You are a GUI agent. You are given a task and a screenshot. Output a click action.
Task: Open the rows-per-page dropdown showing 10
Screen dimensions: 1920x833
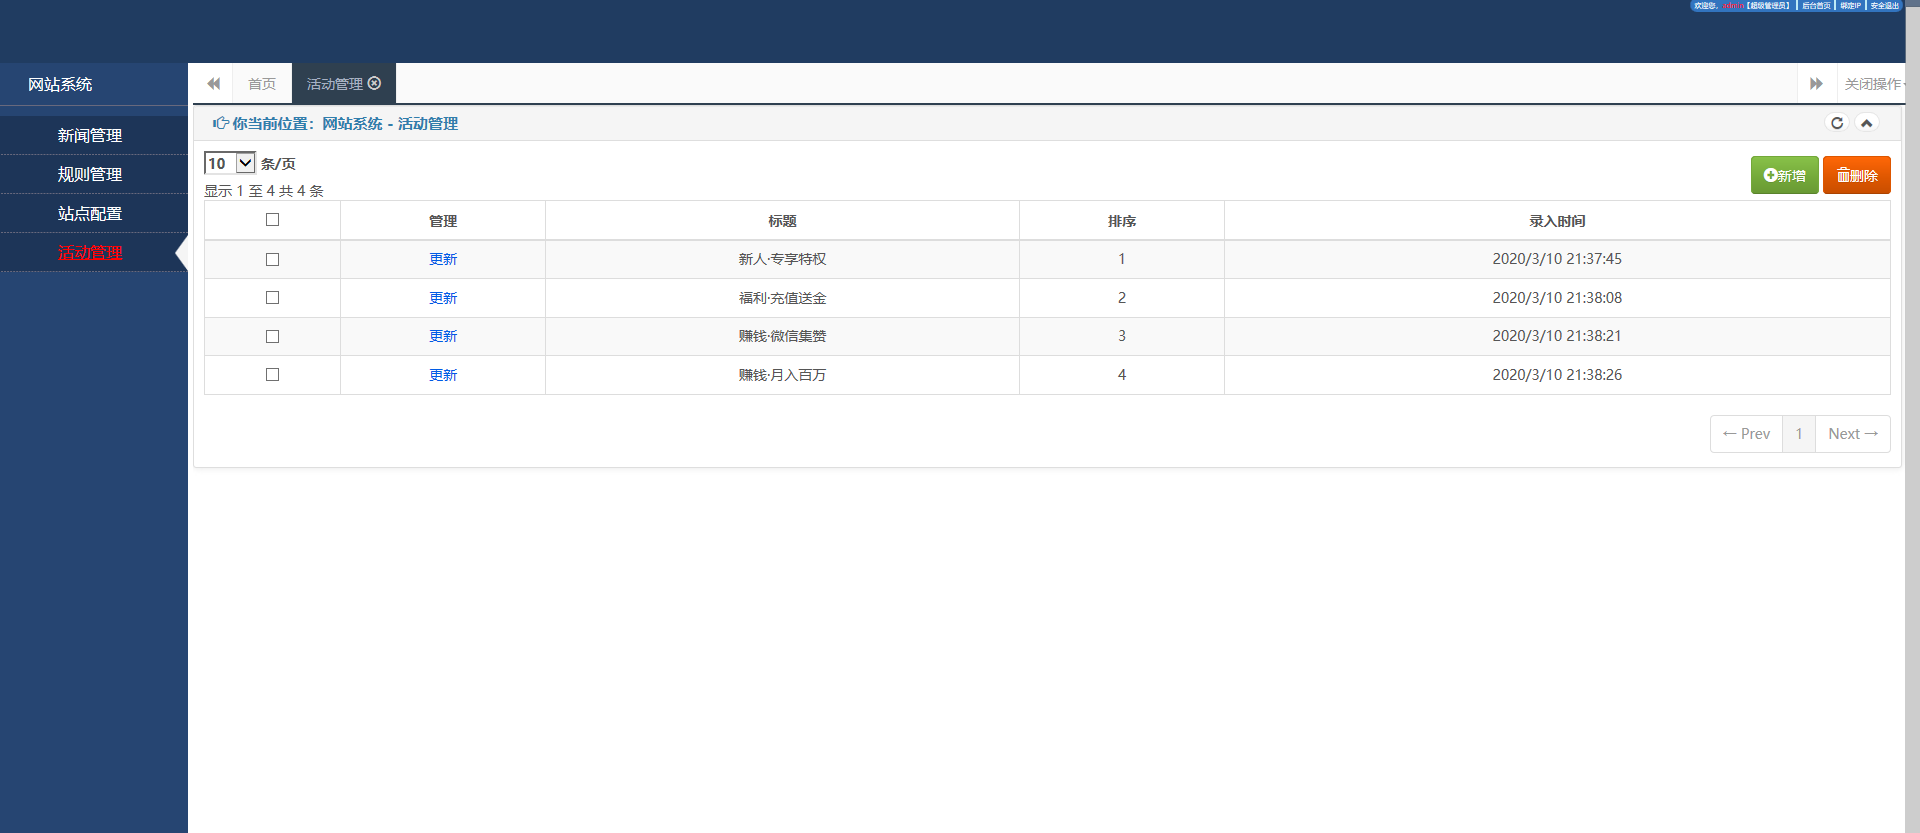tap(230, 163)
